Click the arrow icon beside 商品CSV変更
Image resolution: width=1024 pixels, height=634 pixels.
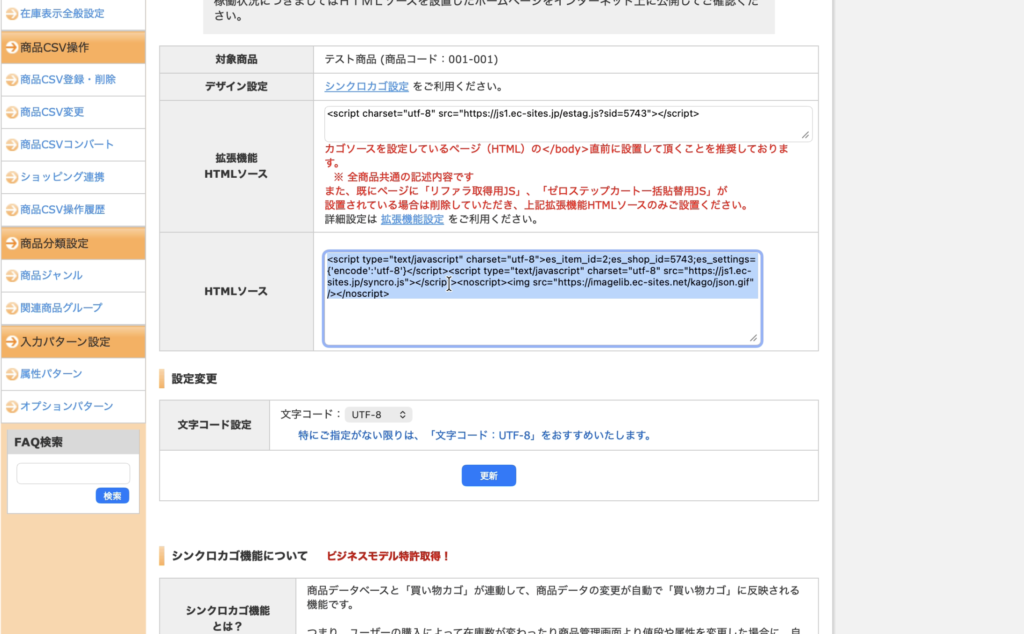pyautogui.click(x=12, y=112)
